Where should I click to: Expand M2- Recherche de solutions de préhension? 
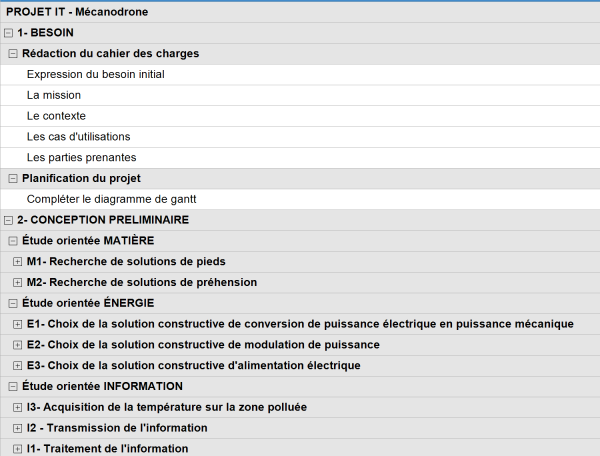(x=18, y=283)
